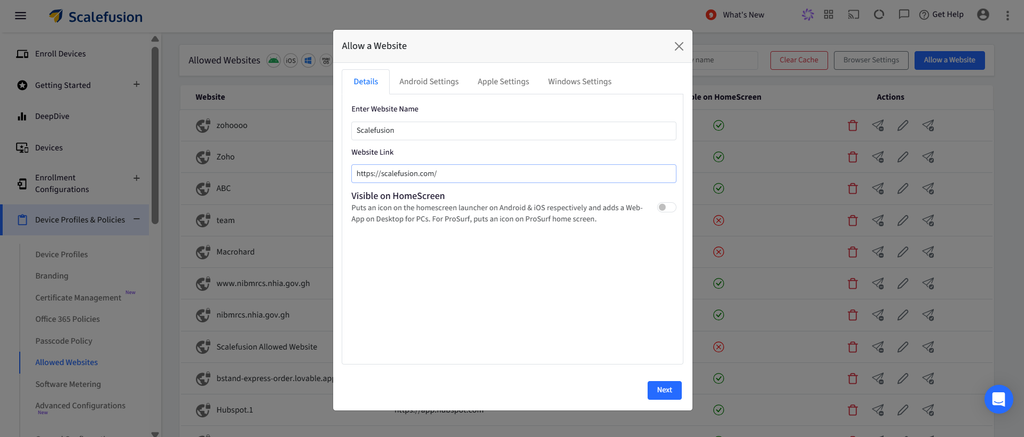Open Software Metering in sidebar
The width and height of the screenshot is (1024, 437).
[68, 384]
